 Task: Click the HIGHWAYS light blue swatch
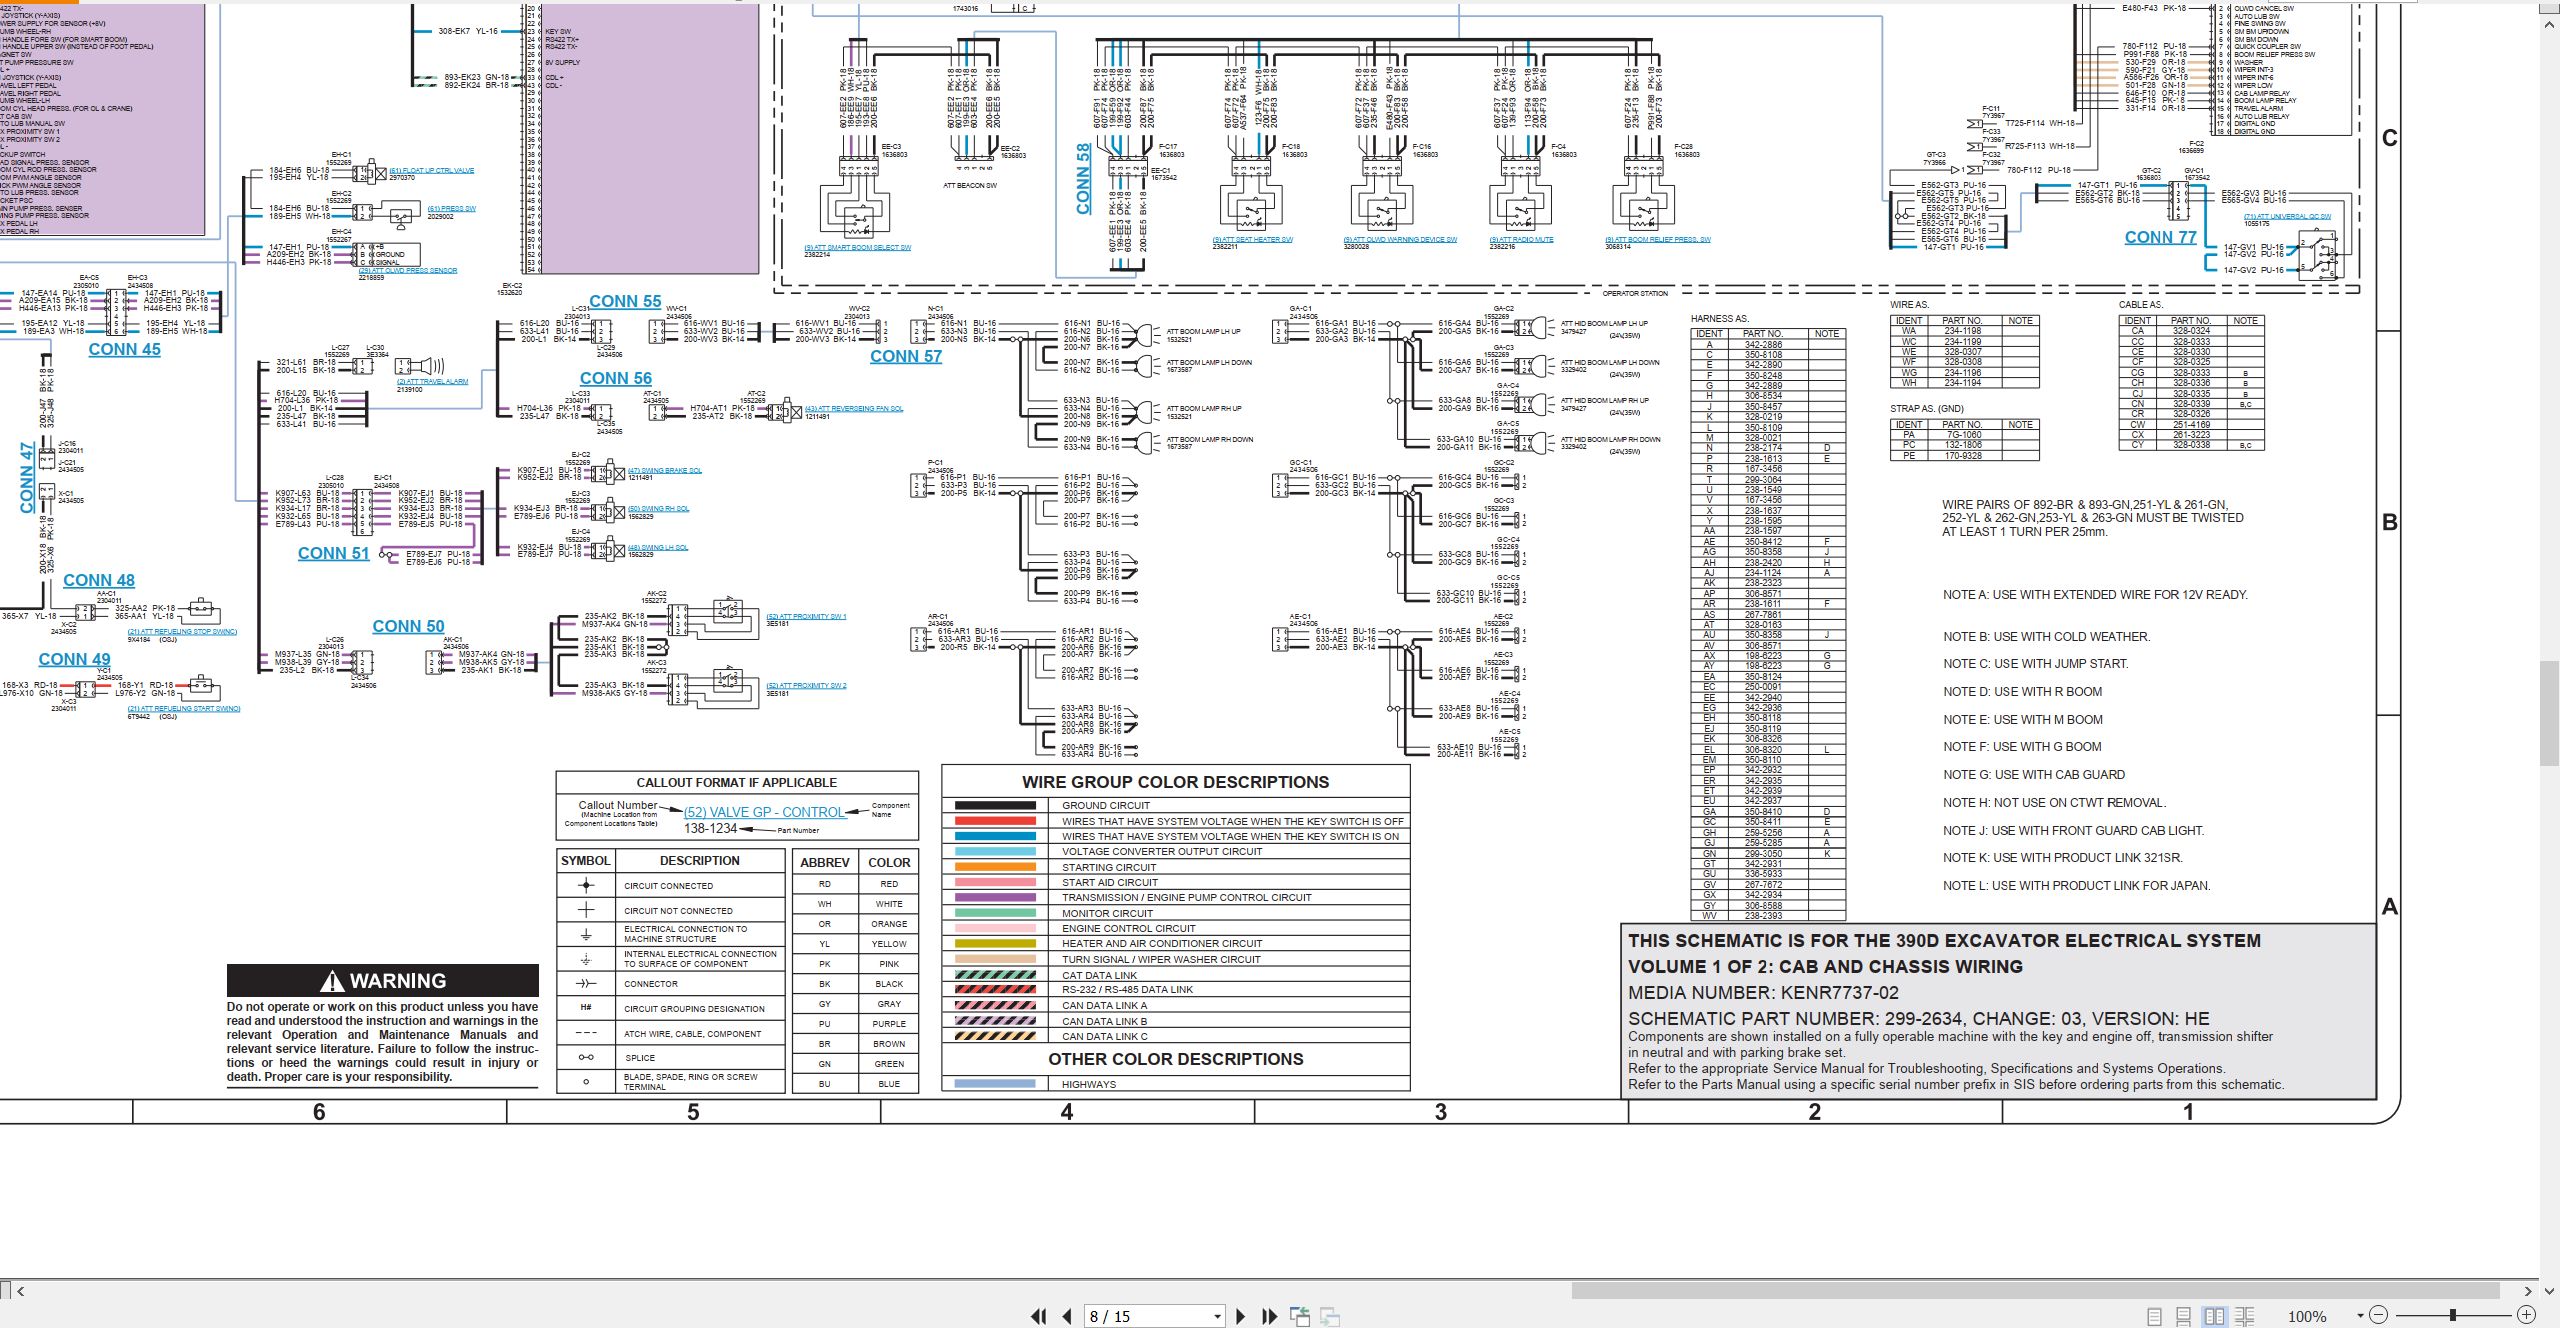click(995, 1084)
